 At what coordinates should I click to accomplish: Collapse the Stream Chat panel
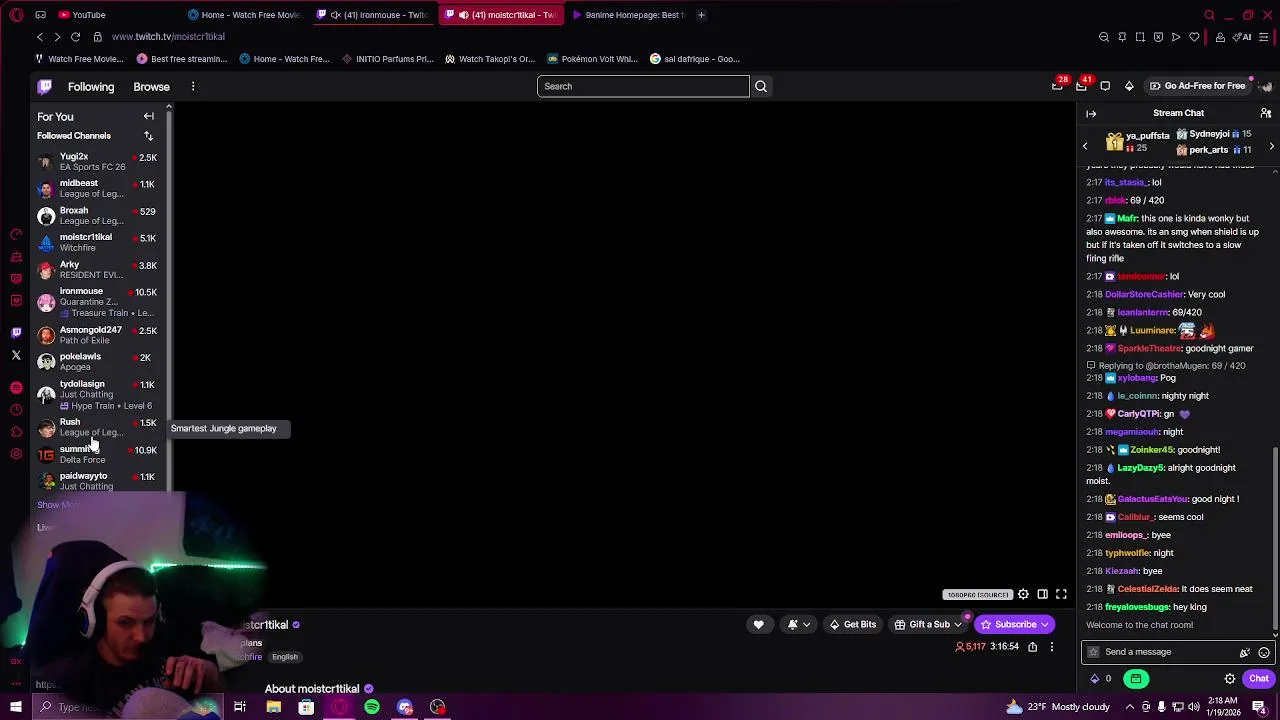pos(1091,113)
